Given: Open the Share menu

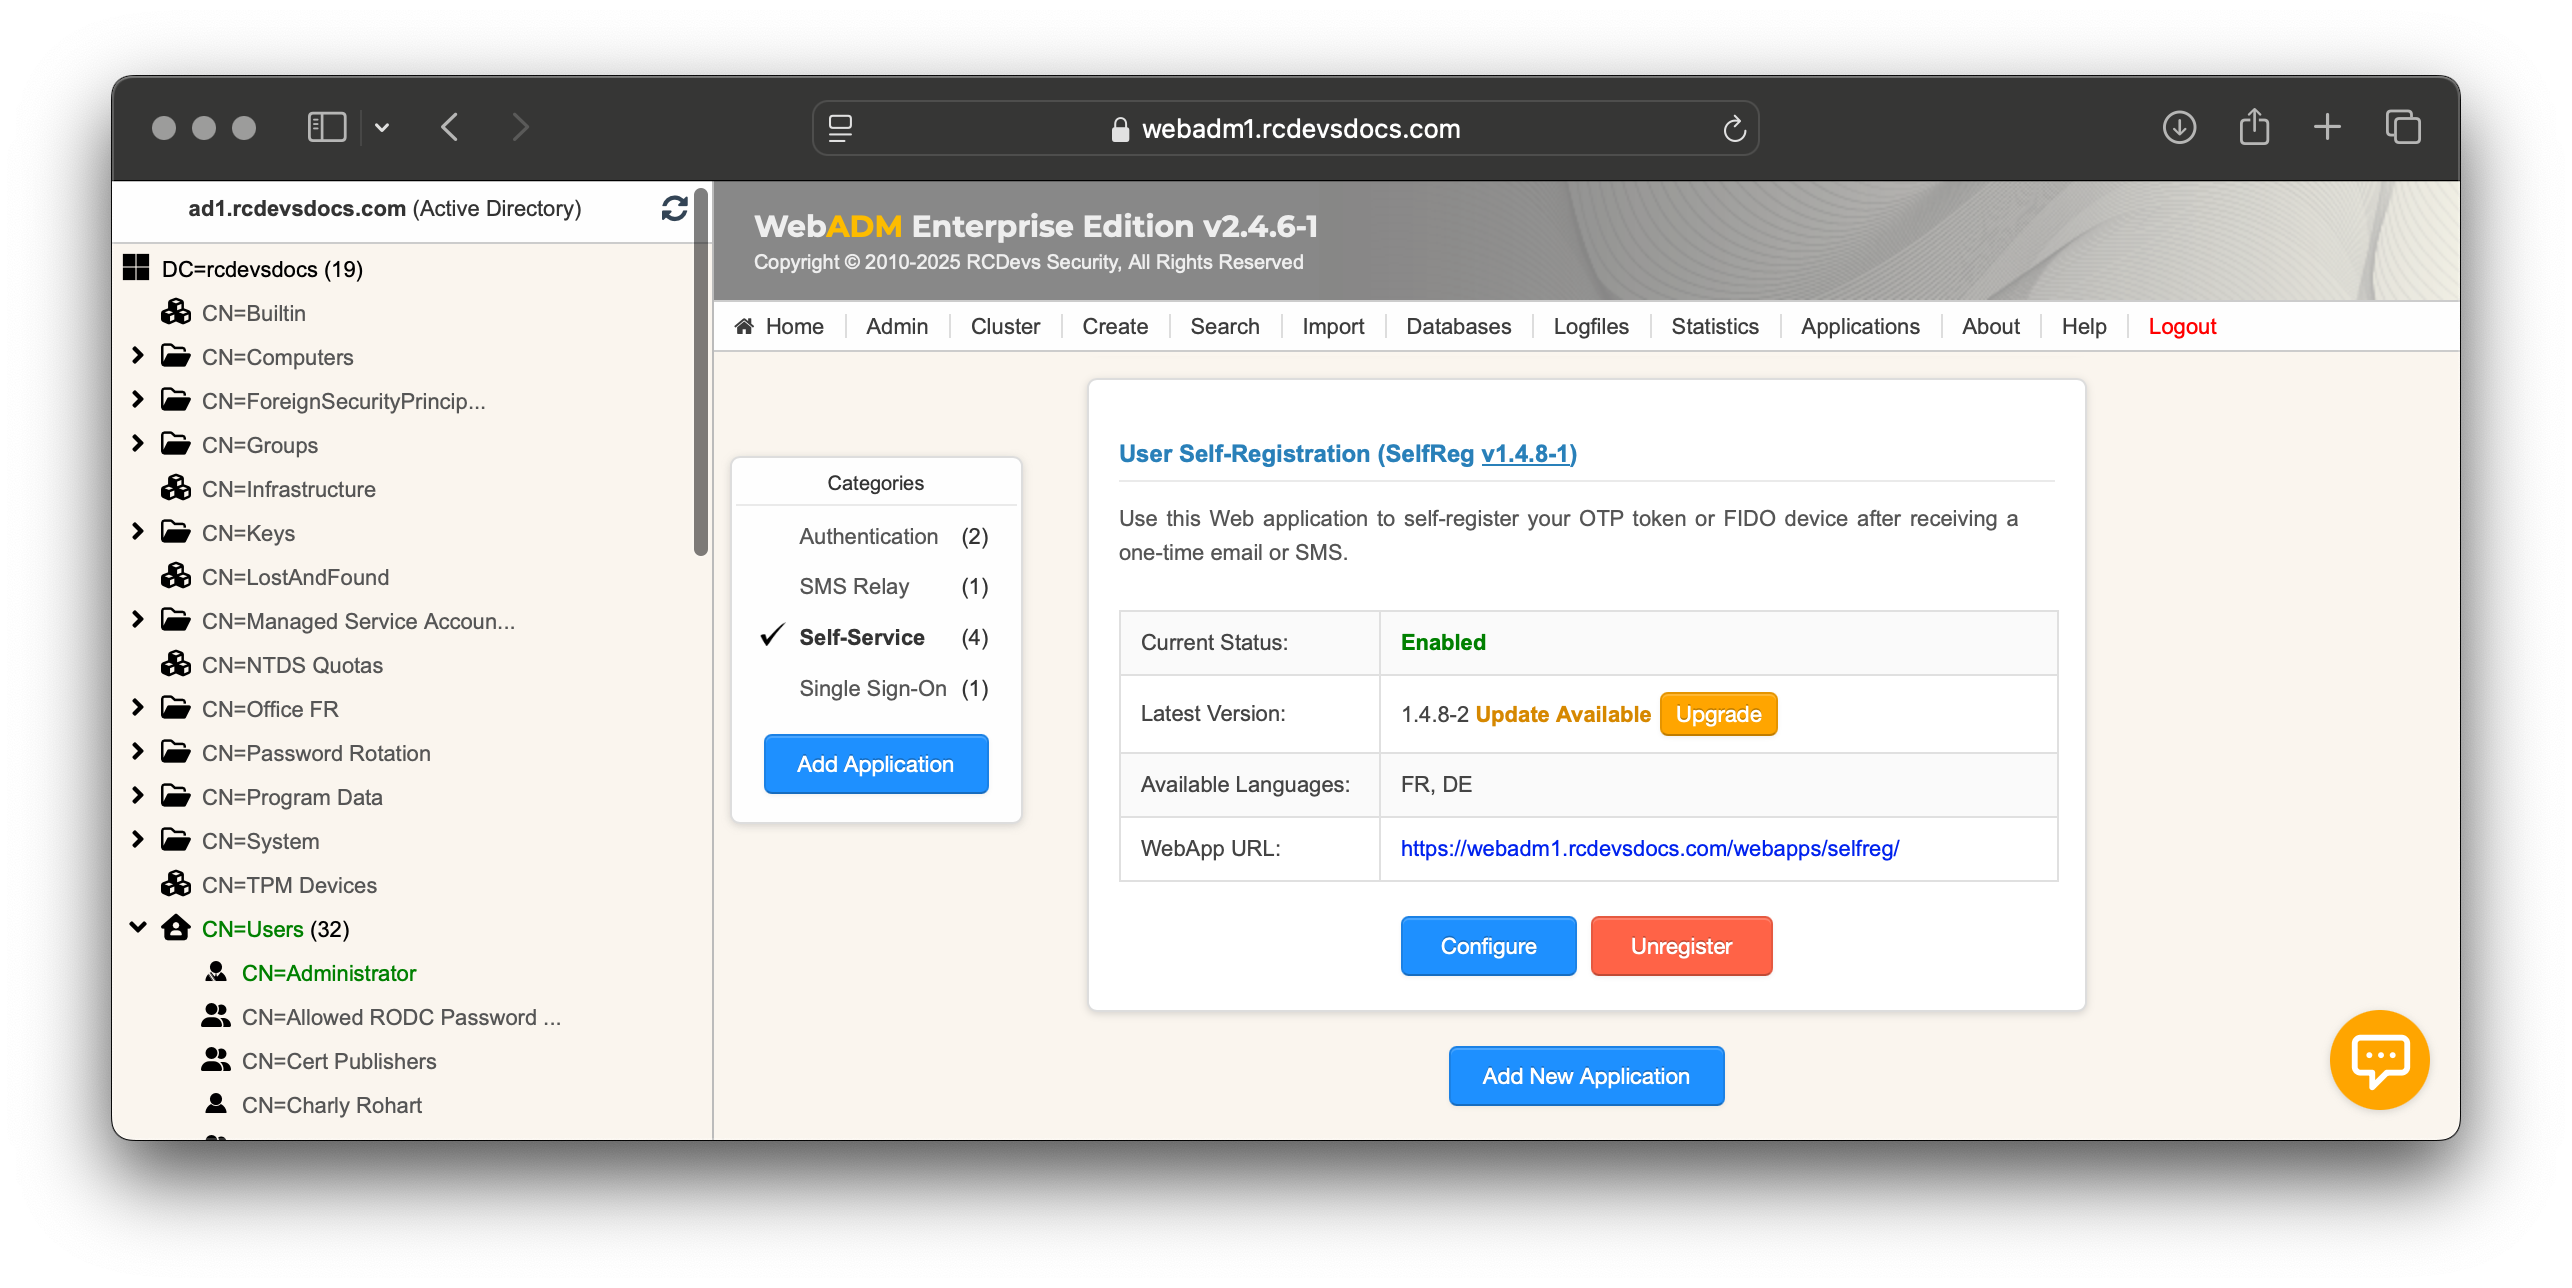Looking at the screenshot, I should 2254,127.
